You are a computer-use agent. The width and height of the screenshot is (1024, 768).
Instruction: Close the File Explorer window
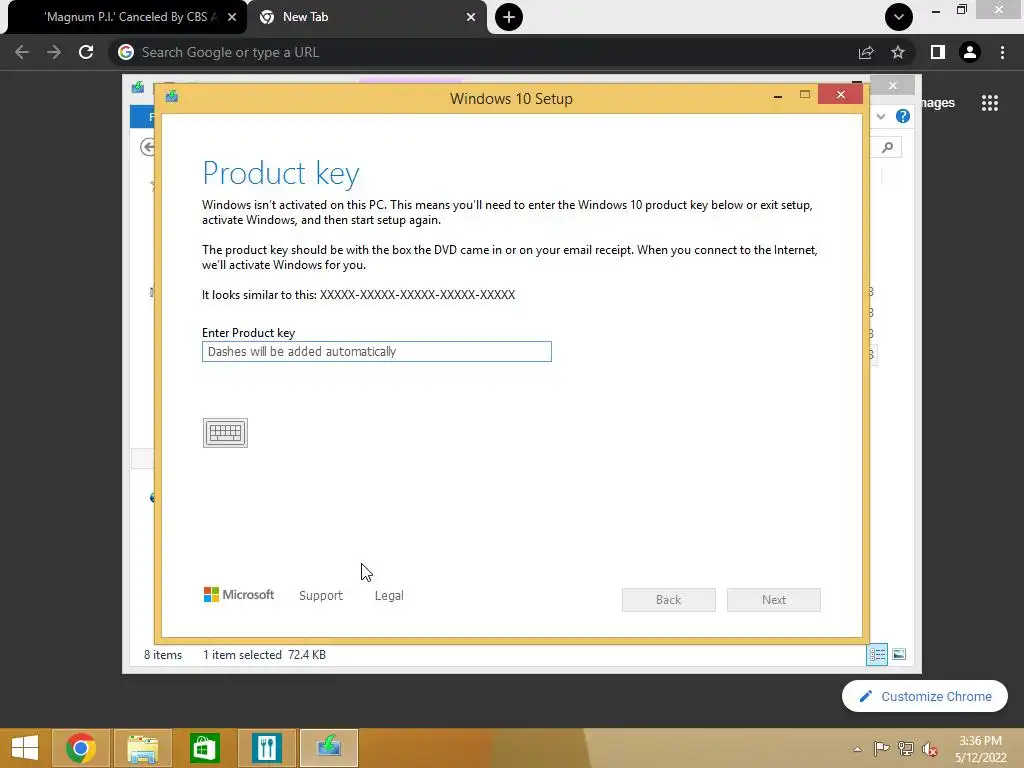coord(893,86)
